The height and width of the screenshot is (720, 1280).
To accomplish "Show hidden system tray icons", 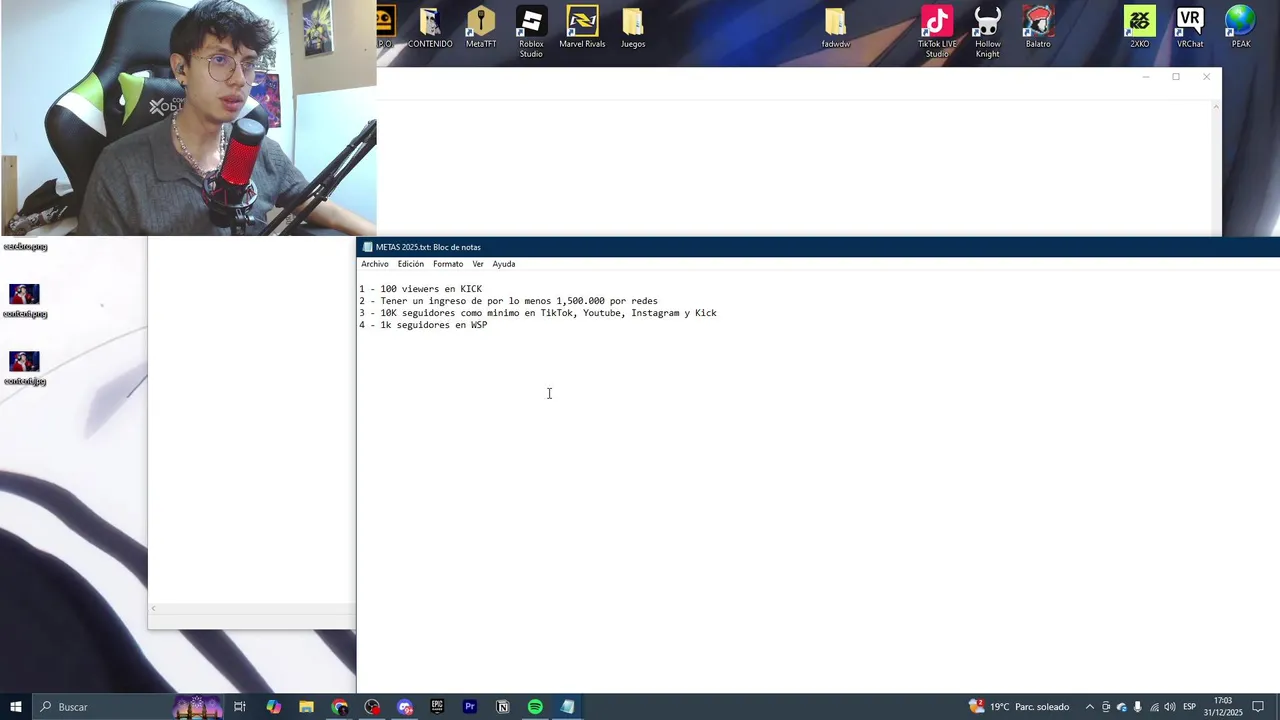I will click(x=1090, y=707).
